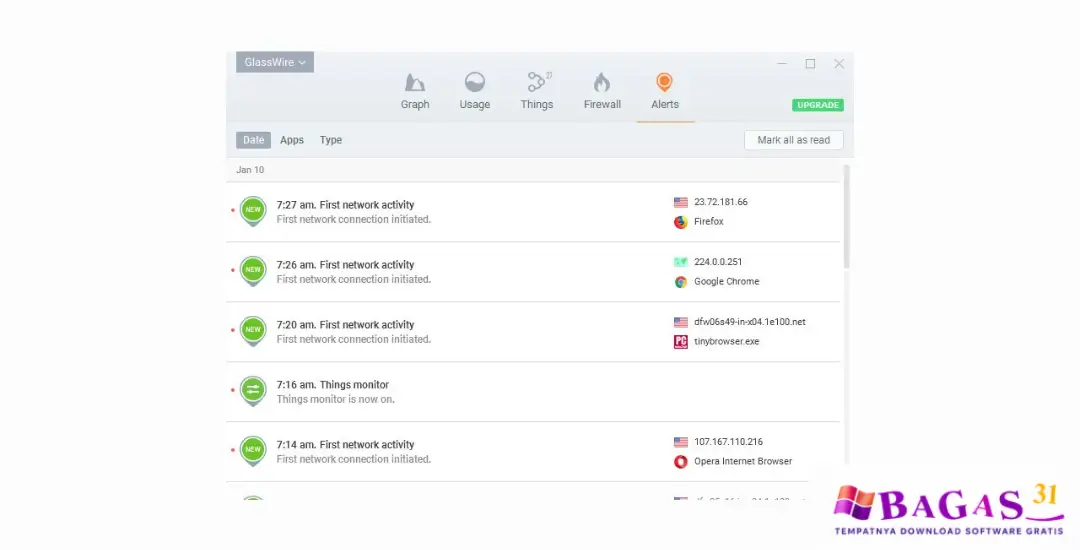Click the tinybrowser.exe app name

(727, 341)
